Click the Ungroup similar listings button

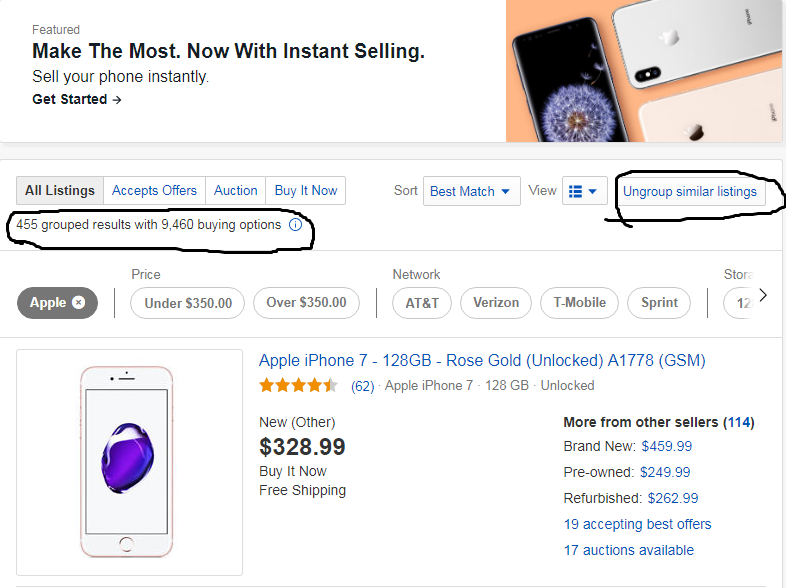(690, 191)
